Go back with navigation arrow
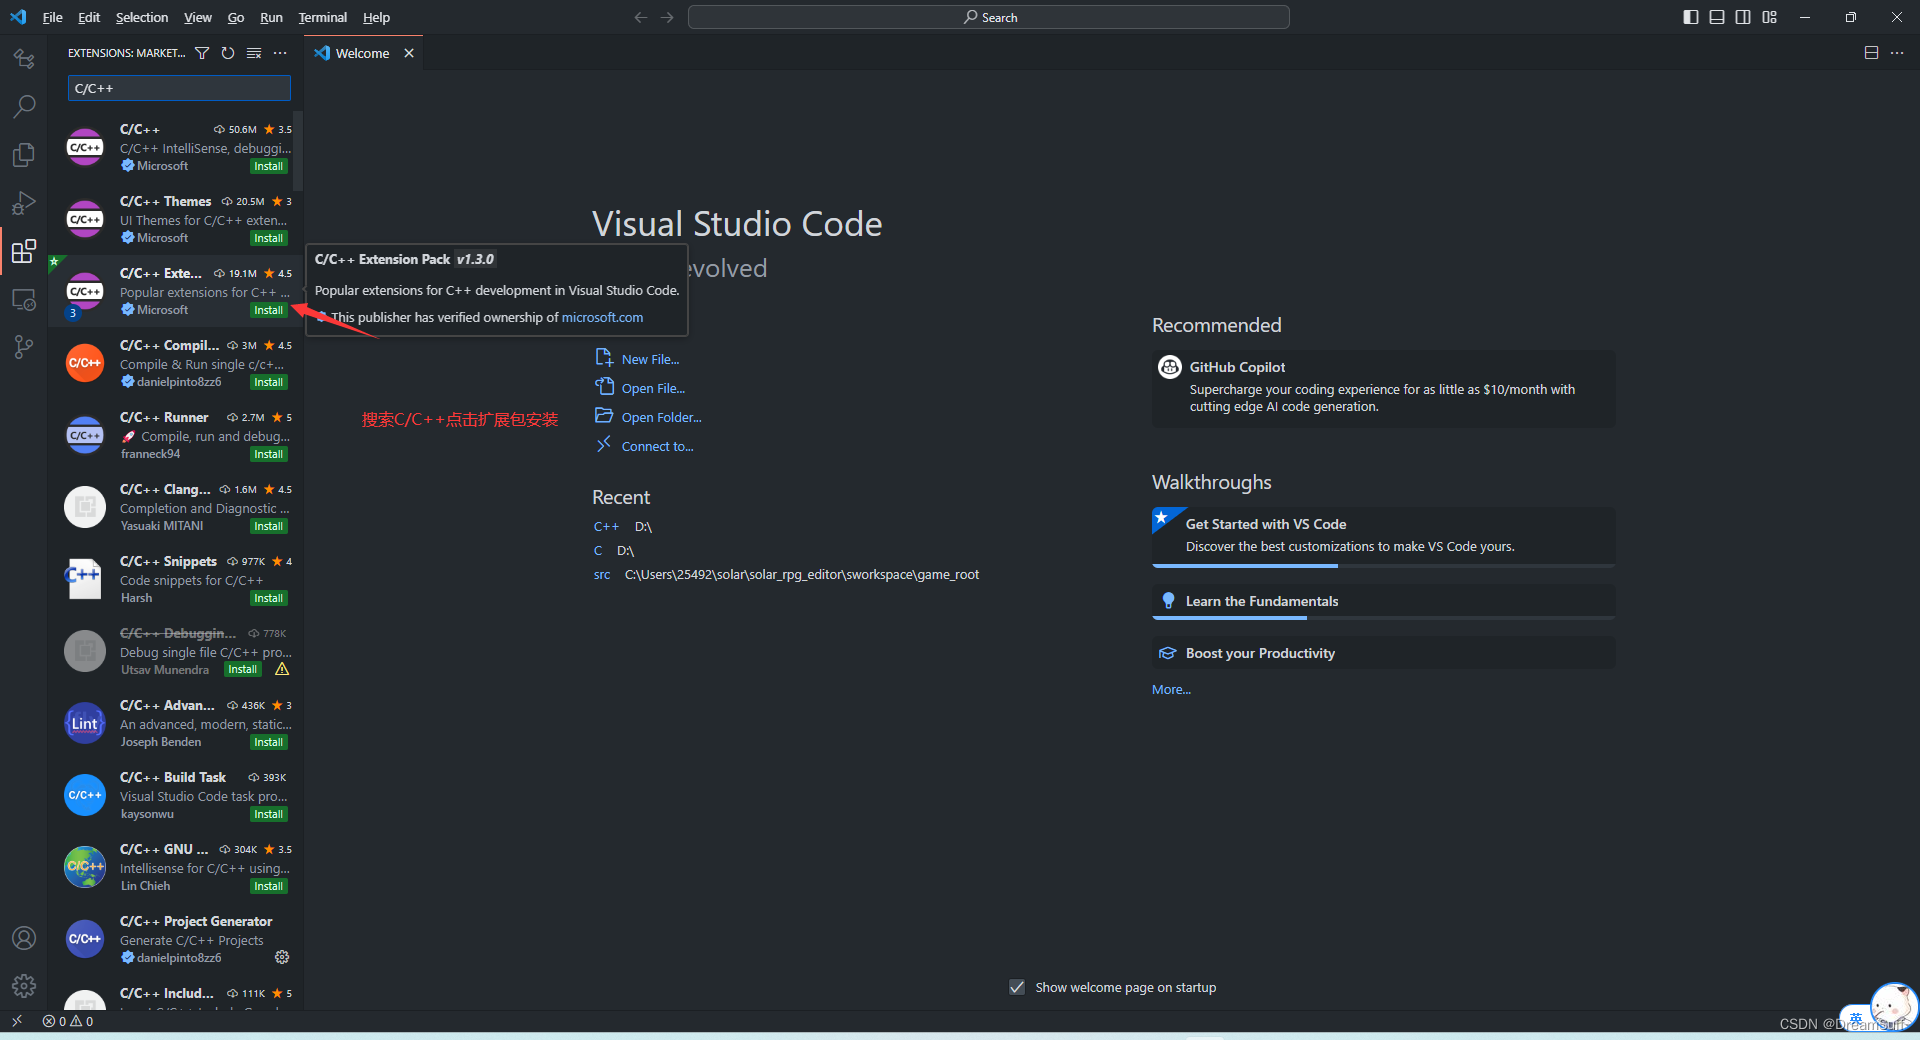The height and width of the screenshot is (1040, 1920). (x=641, y=17)
